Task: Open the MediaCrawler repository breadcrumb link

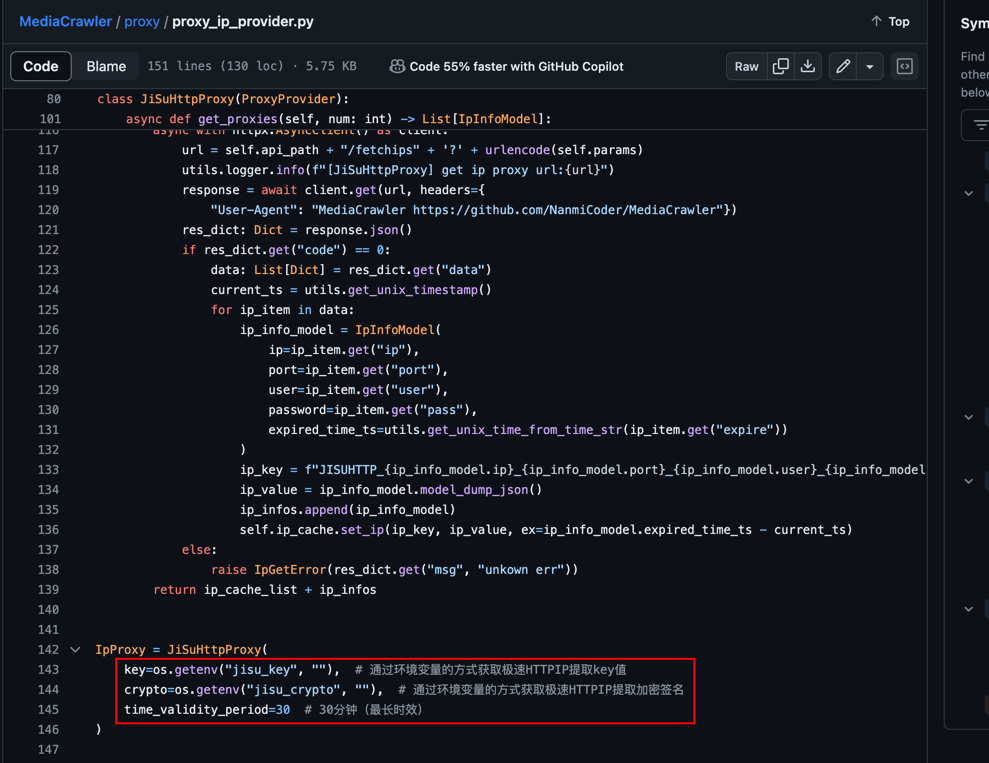Action: point(65,21)
